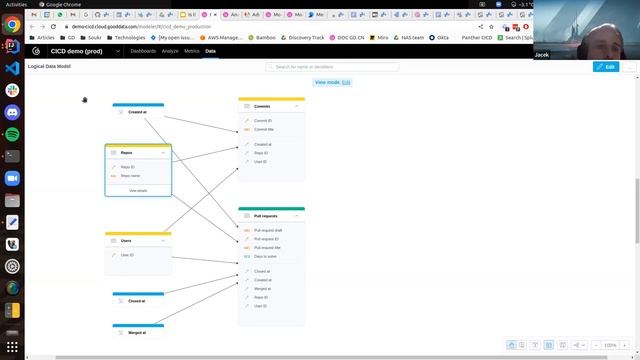Click the zoom out minus button
Viewport: 640px width, 360px height.
tap(596, 345)
